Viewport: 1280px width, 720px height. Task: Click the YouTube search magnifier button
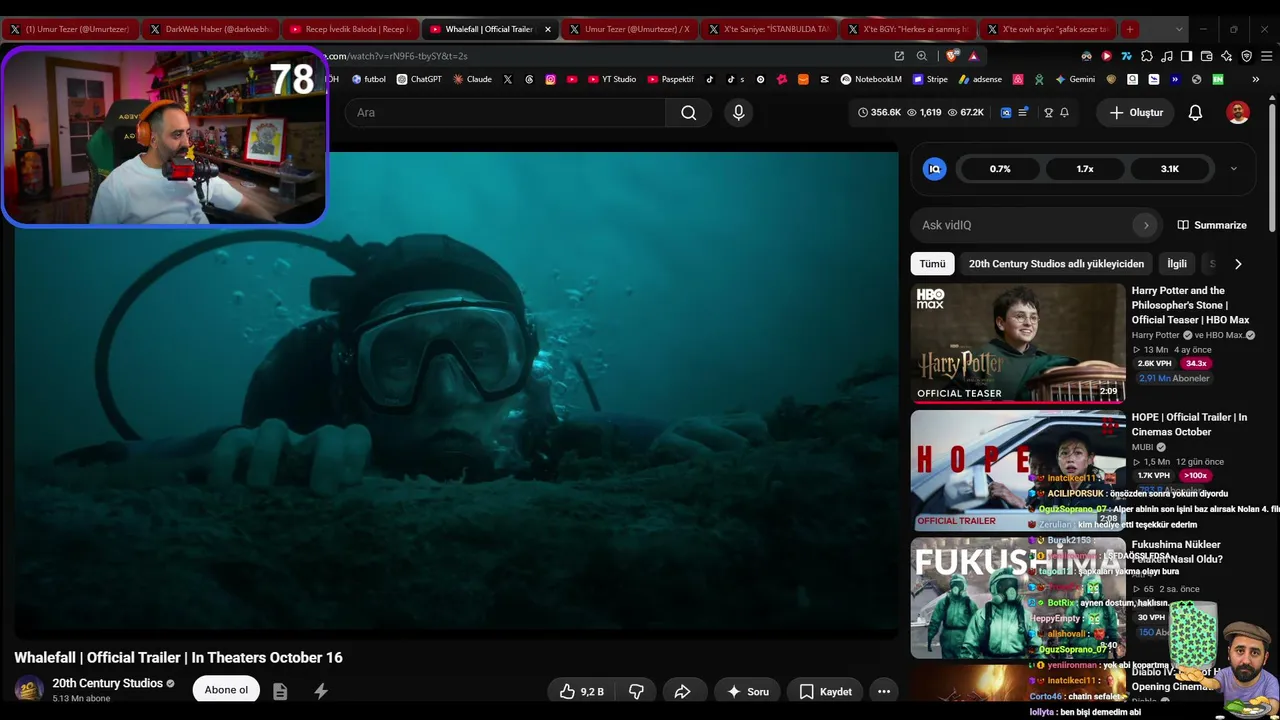tap(688, 113)
